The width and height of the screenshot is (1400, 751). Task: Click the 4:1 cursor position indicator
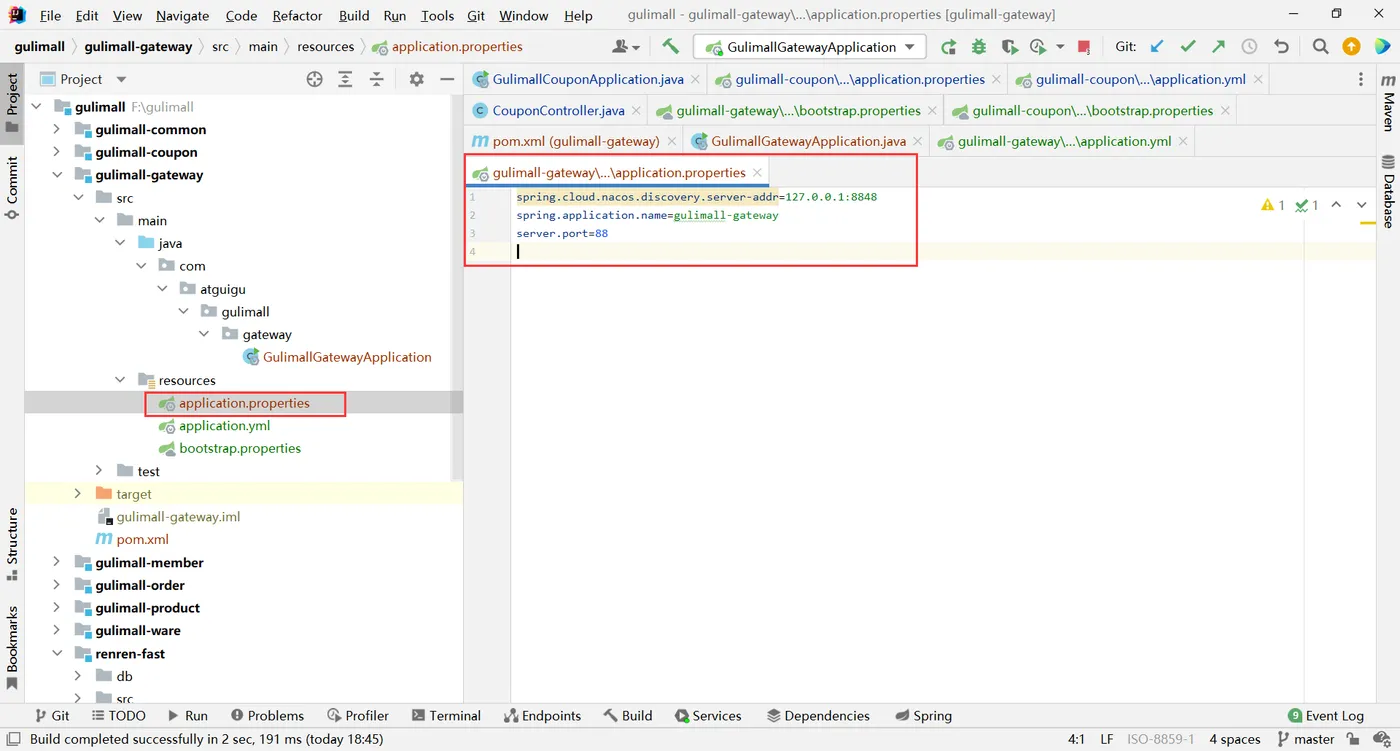[1076, 739]
